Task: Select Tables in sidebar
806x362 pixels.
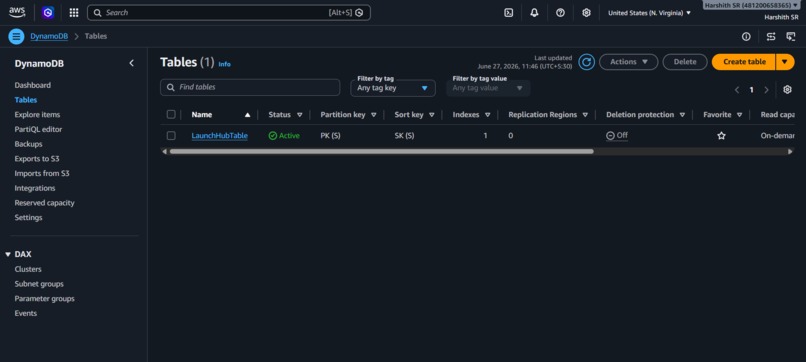Action: pos(26,100)
